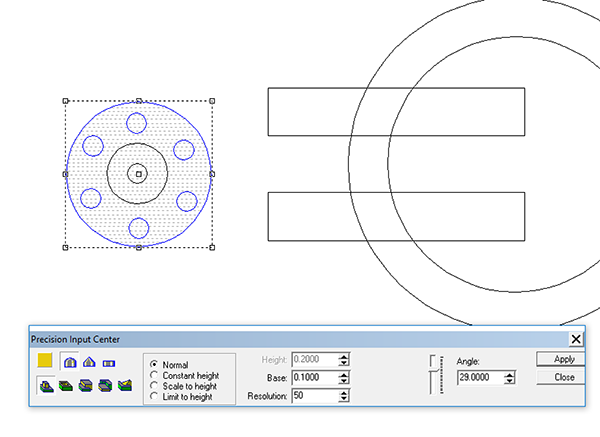Image resolution: width=600 pixels, height=437 pixels.
Task: Click the disabled Height value field
Action: (315, 359)
